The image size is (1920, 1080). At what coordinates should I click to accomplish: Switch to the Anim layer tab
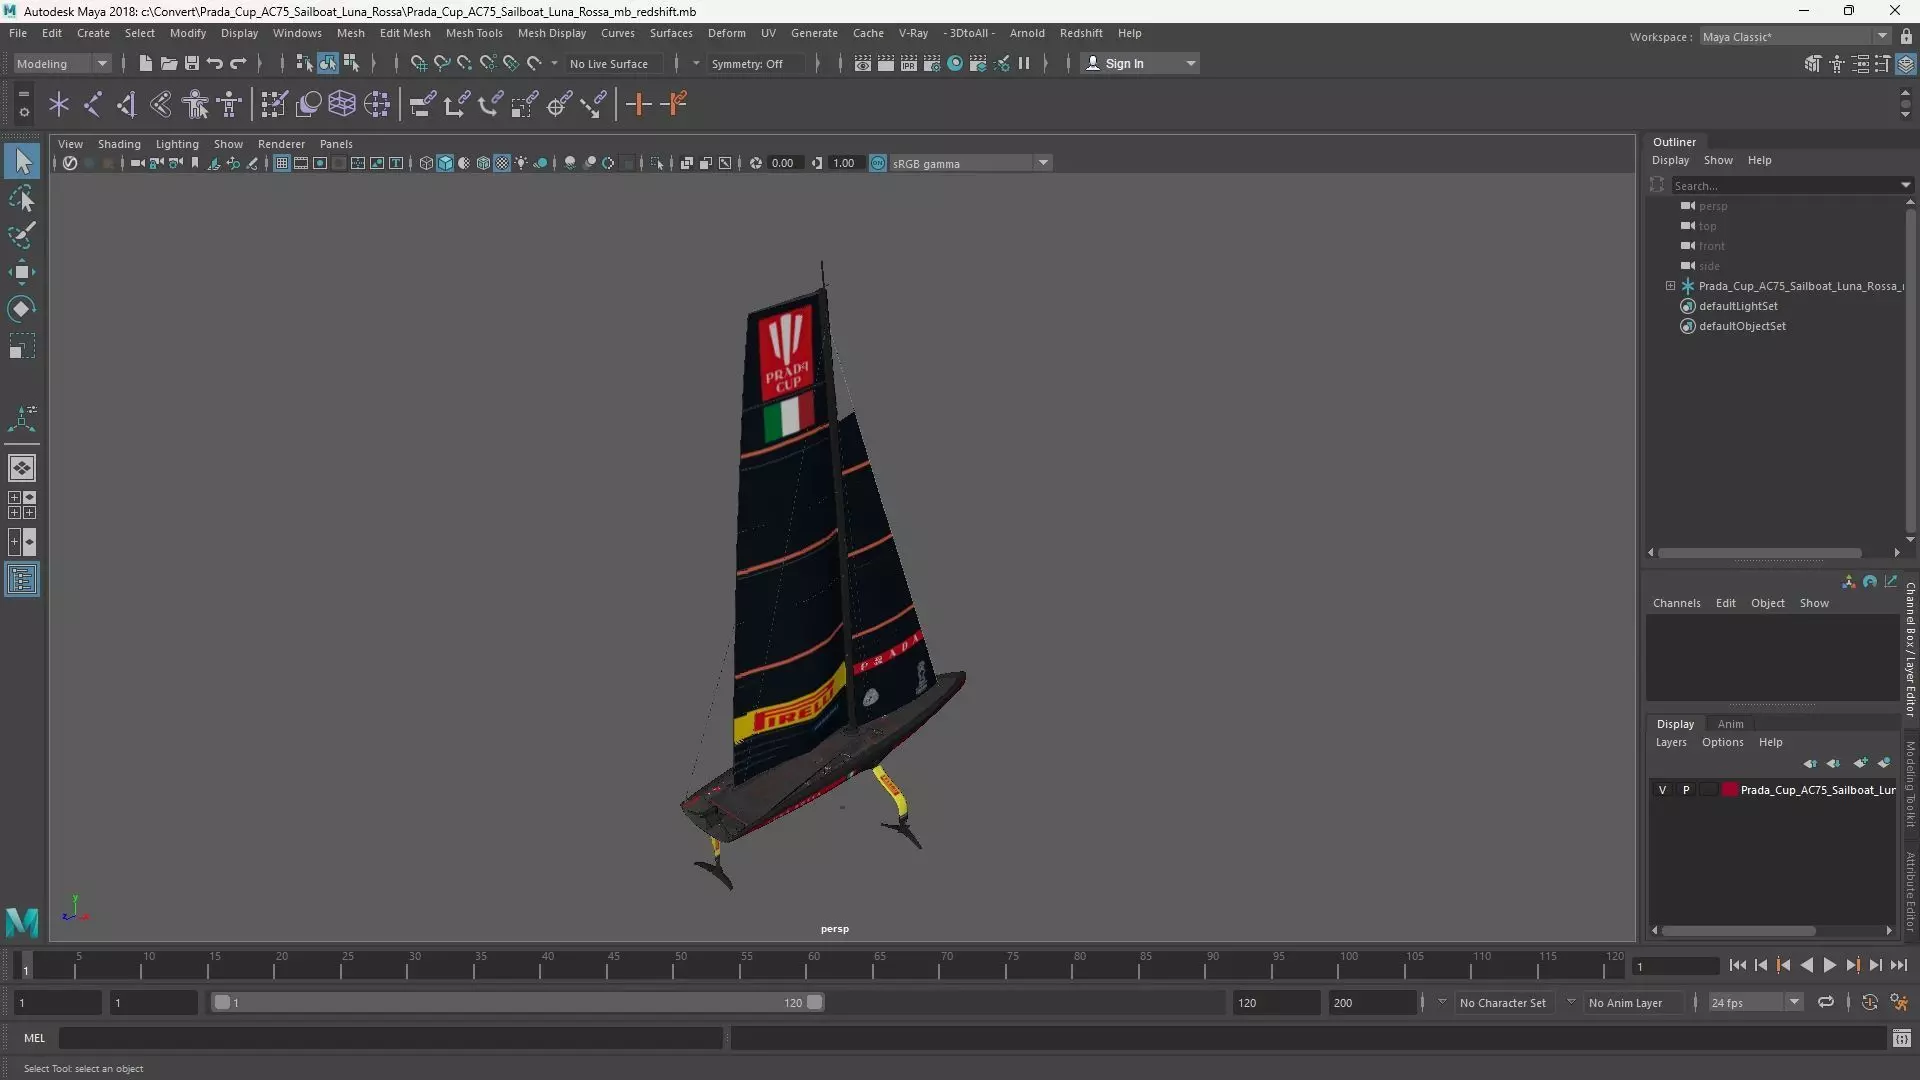pyautogui.click(x=1730, y=724)
